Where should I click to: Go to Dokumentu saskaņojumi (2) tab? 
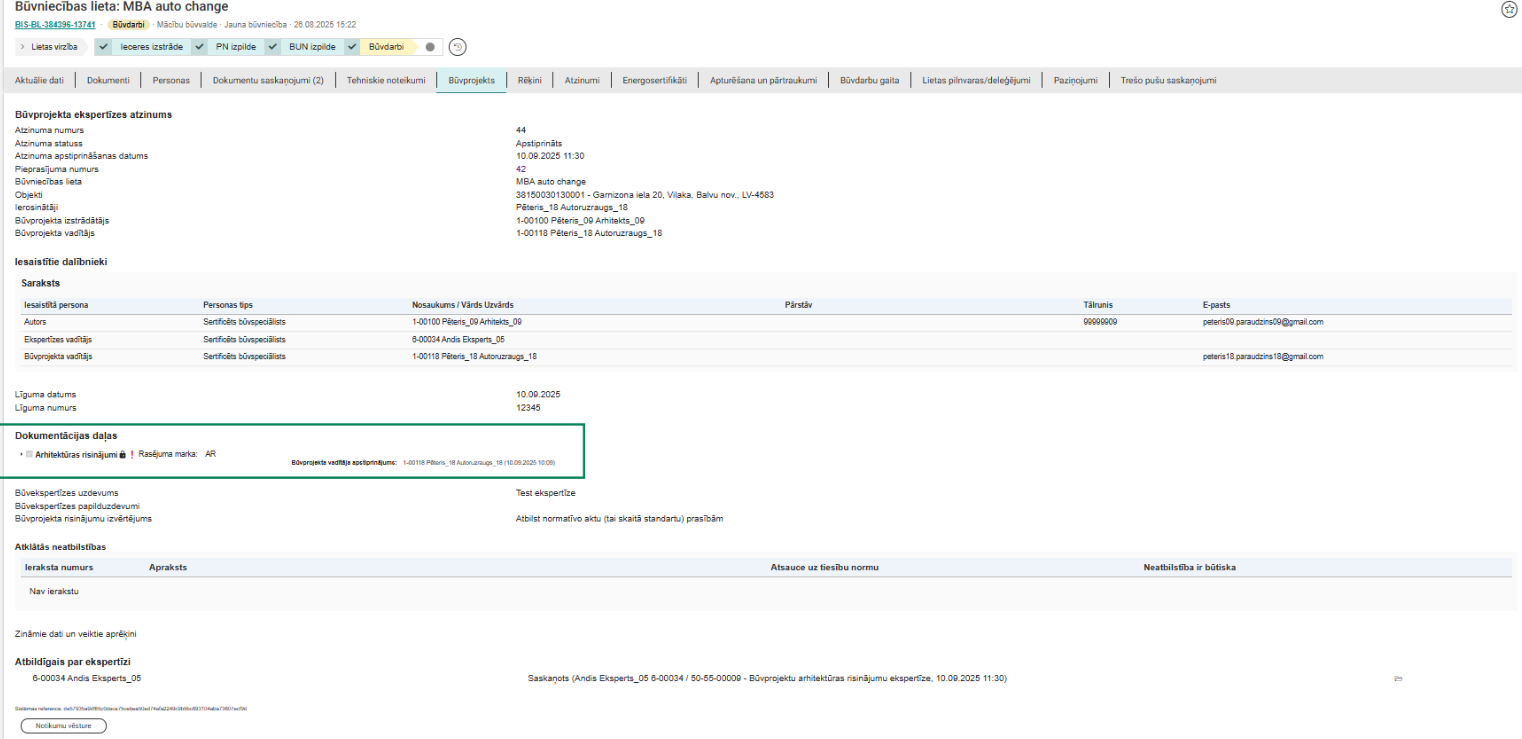point(268,80)
